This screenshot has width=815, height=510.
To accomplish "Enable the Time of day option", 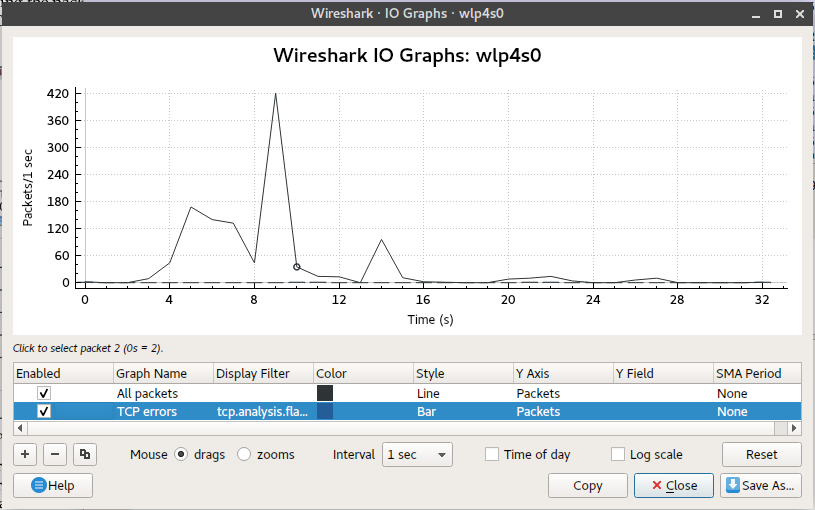I will [x=492, y=454].
